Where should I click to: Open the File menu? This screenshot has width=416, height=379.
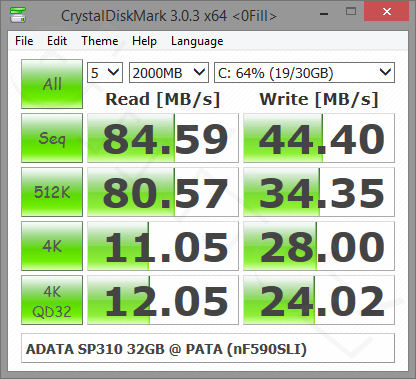(24, 41)
